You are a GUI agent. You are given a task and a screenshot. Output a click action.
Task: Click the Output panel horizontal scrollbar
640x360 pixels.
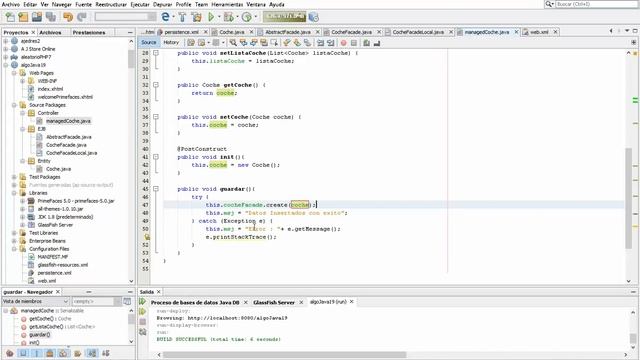(x=284, y=355)
